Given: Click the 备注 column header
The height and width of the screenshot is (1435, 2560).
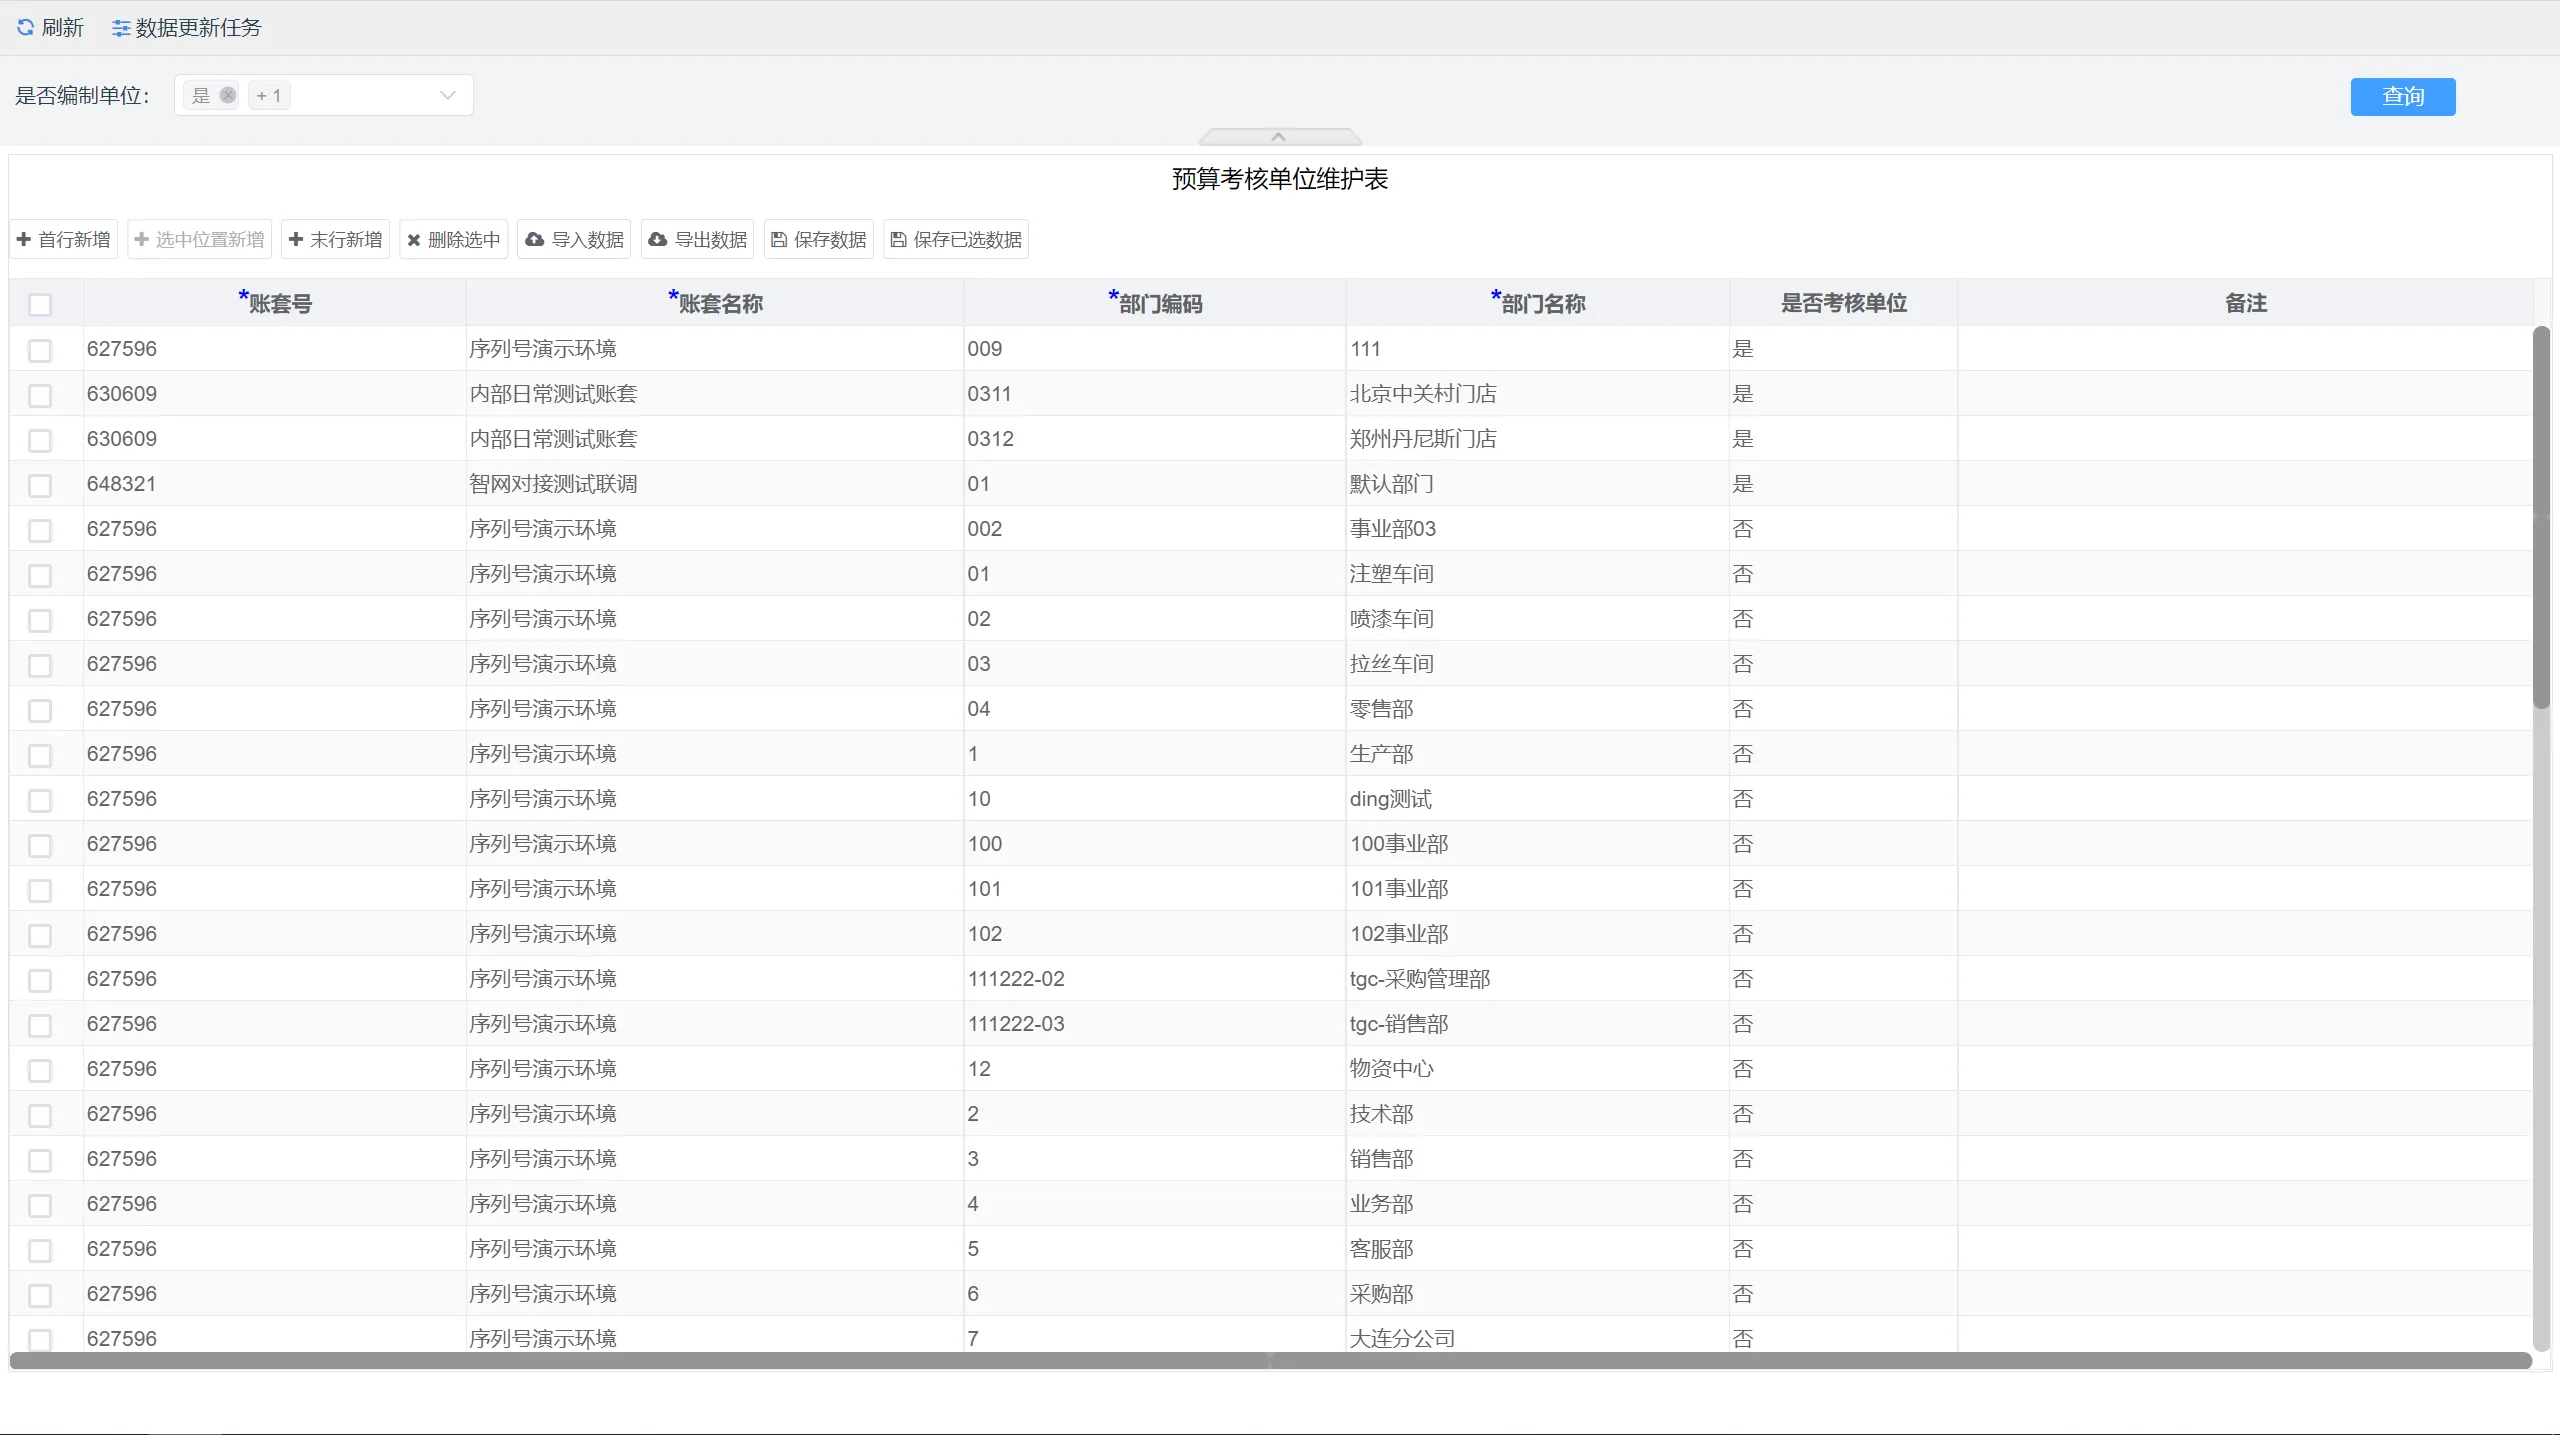Looking at the screenshot, I should pyautogui.click(x=2245, y=303).
